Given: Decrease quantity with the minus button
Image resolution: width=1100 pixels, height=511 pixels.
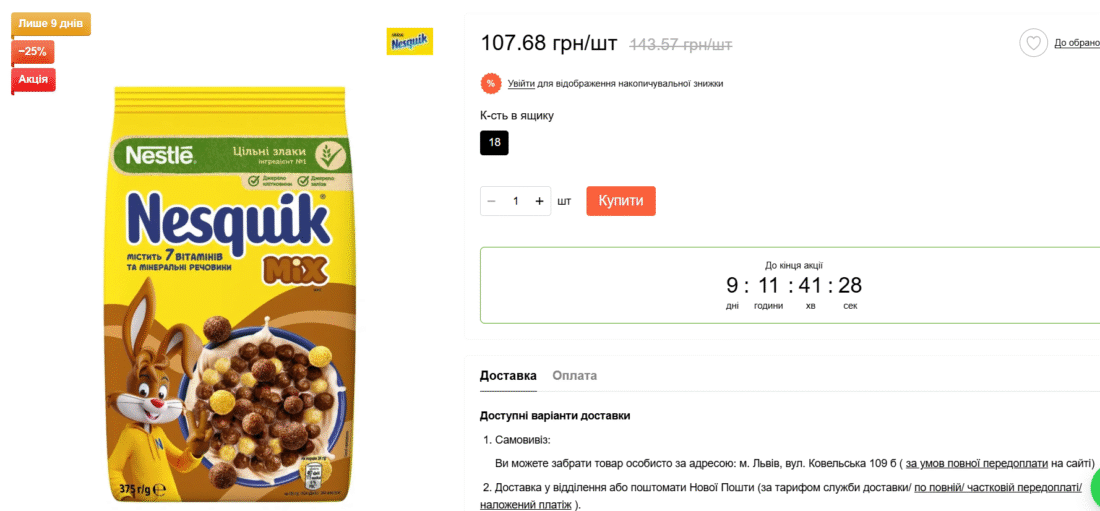Looking at the screenshot, I should 492,201.
